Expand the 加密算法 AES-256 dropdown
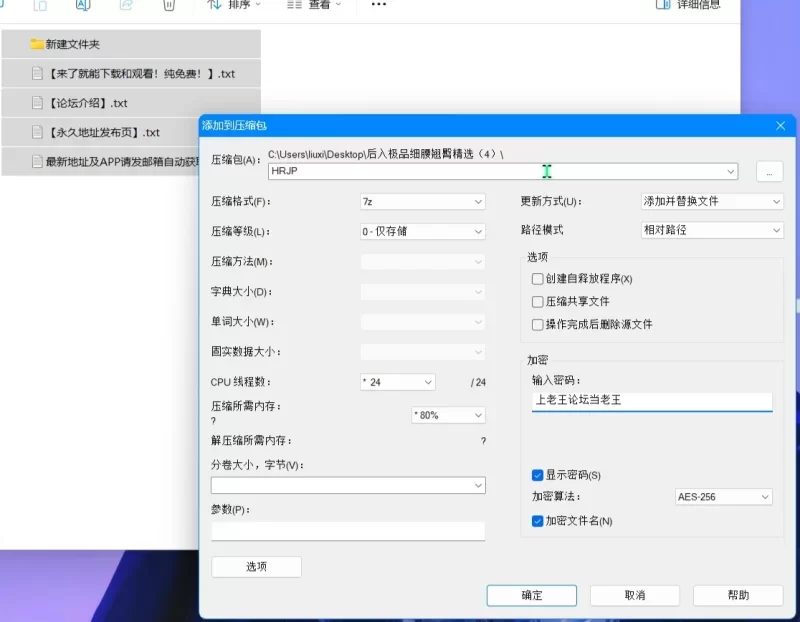The height and width of the screenshot is (622, 800). [x=724, y=497]
